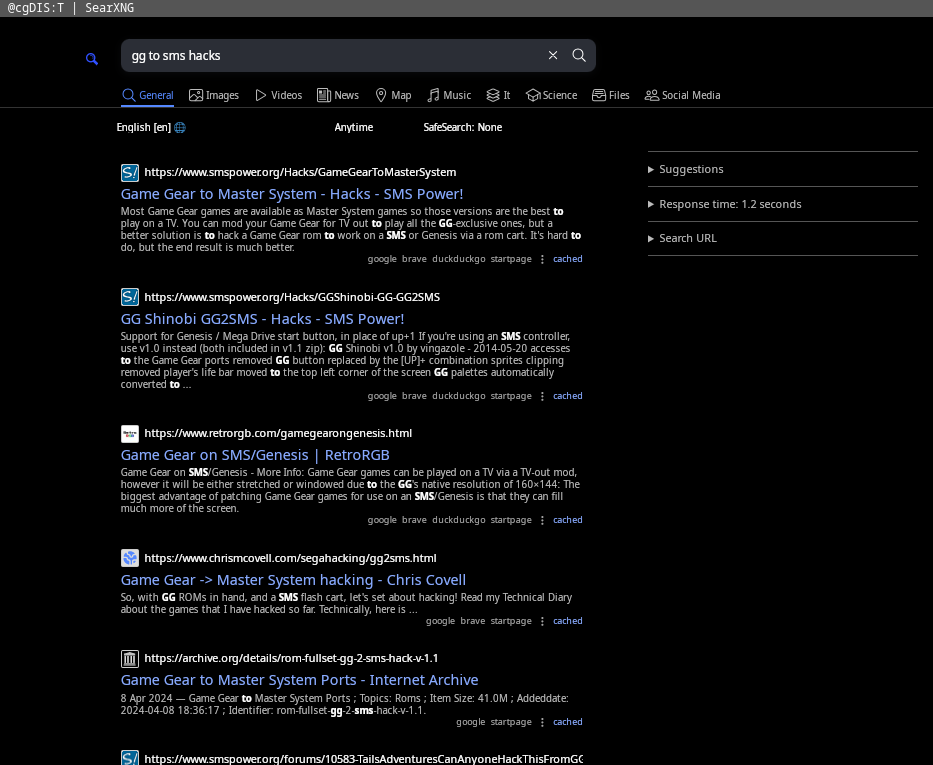Image resolution: width=933 pixels, height=765 pixels.
Task: Open three-dot menu for GG Shinobi result
Action: click(x=542, y=396)
